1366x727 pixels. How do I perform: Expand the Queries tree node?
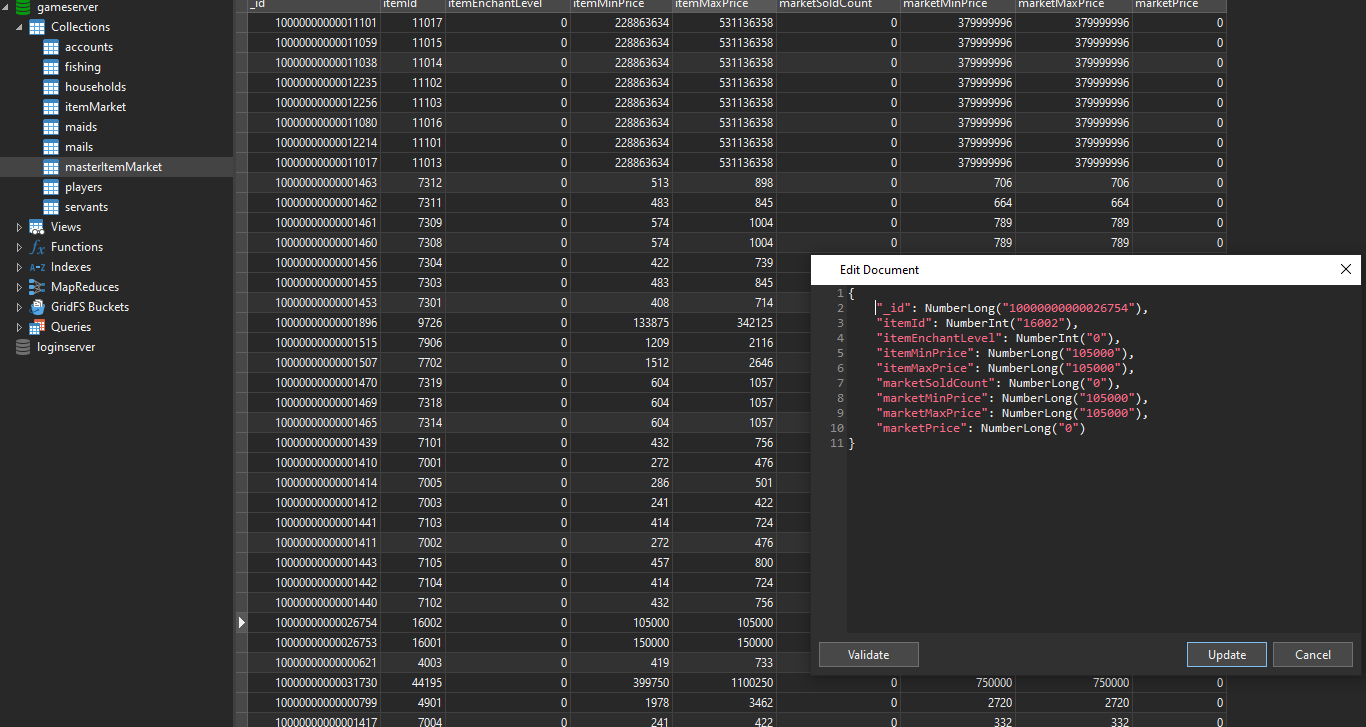[19, 327]
